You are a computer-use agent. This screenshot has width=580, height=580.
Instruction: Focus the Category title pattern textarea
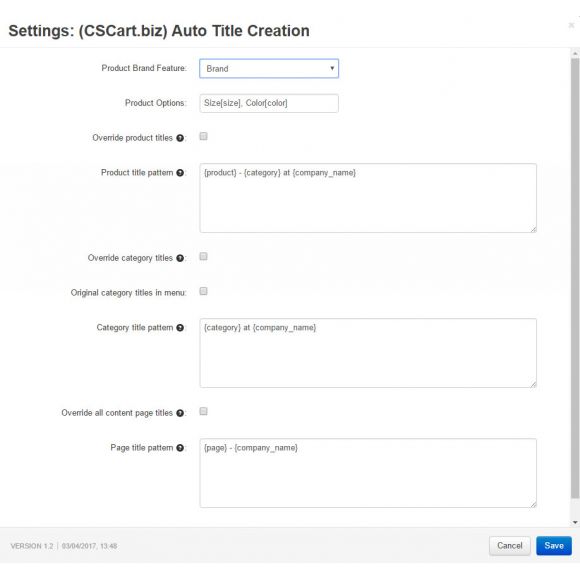(368, 353)
